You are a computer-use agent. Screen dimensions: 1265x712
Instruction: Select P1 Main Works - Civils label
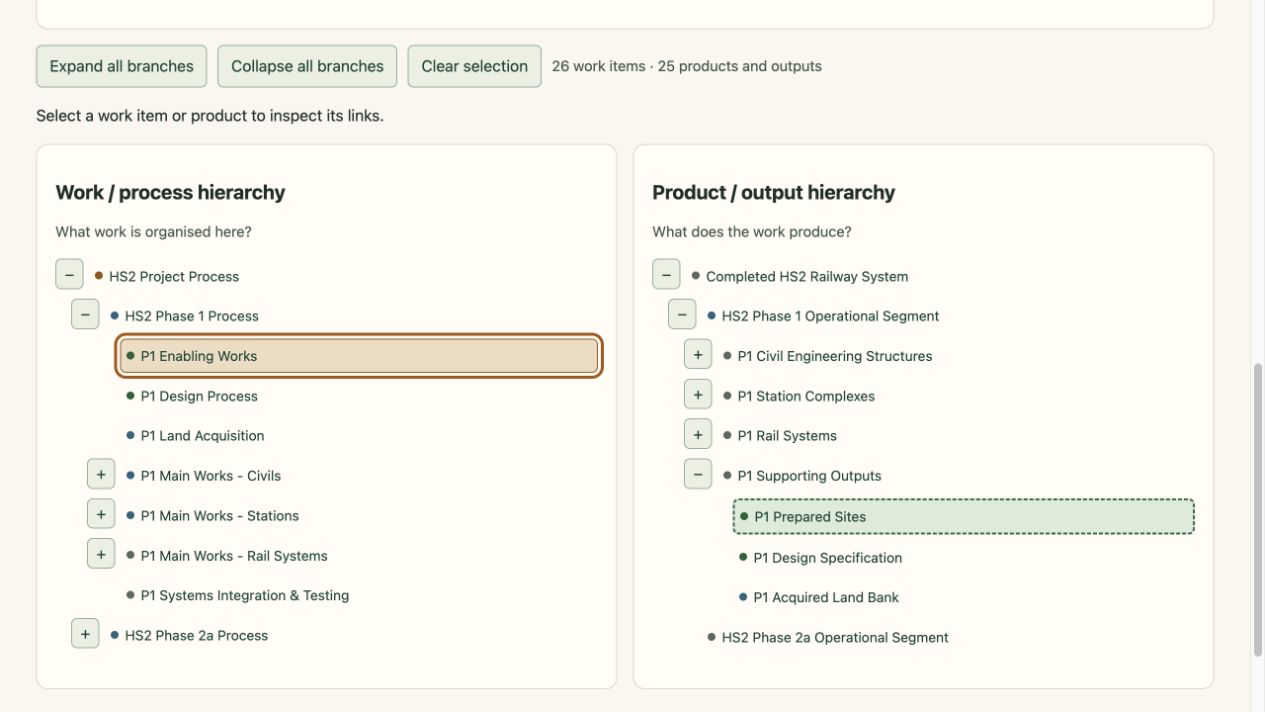[x=211, y=476]
